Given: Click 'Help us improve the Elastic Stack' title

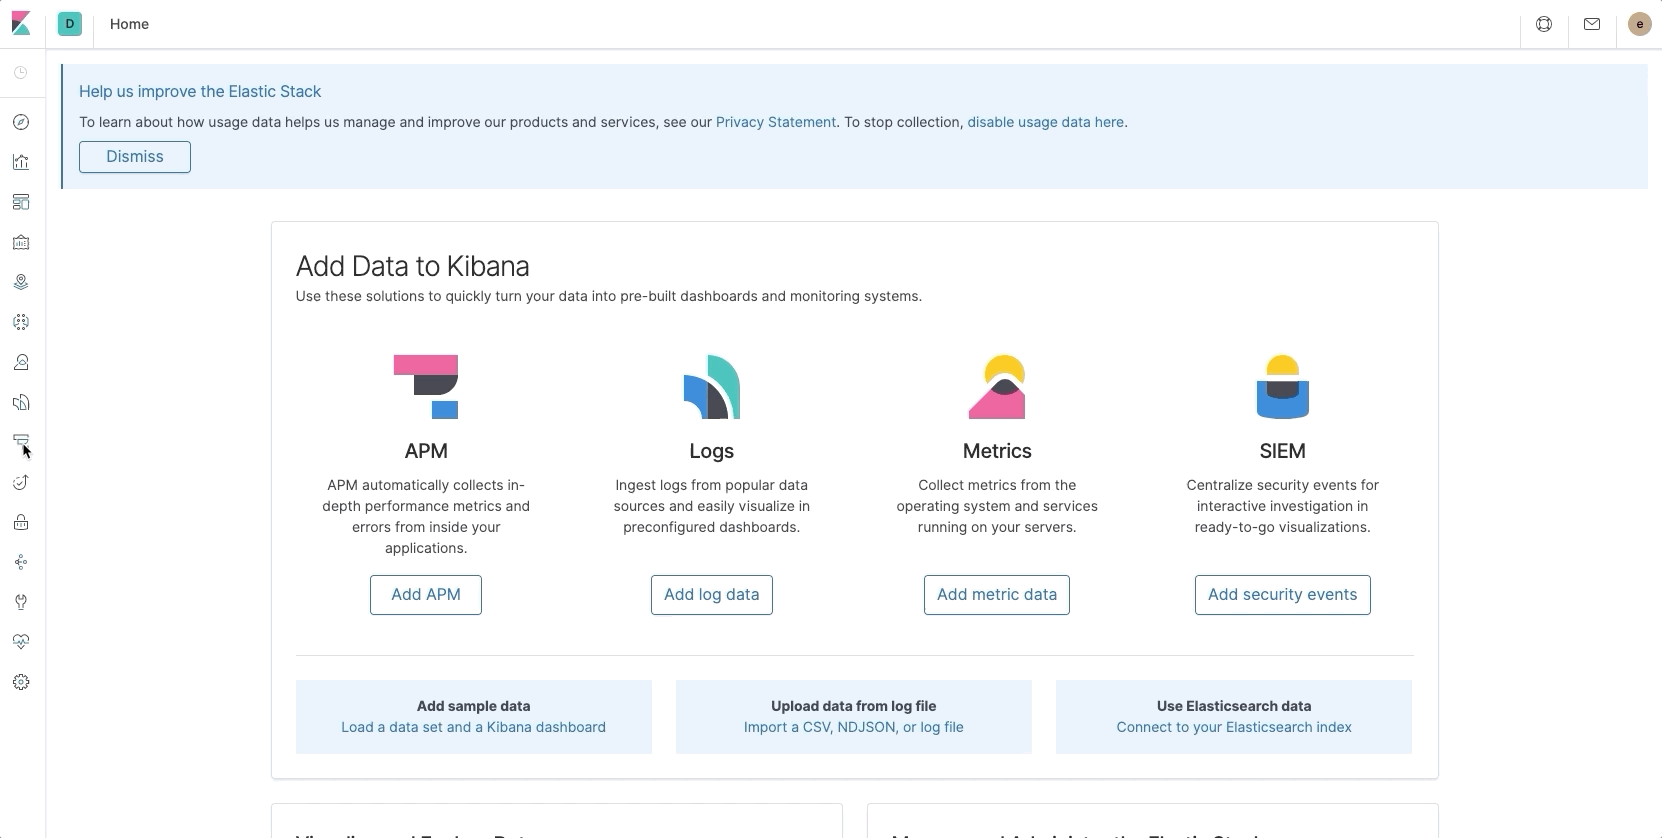Looking at the screenshot, I should [200, 91].
